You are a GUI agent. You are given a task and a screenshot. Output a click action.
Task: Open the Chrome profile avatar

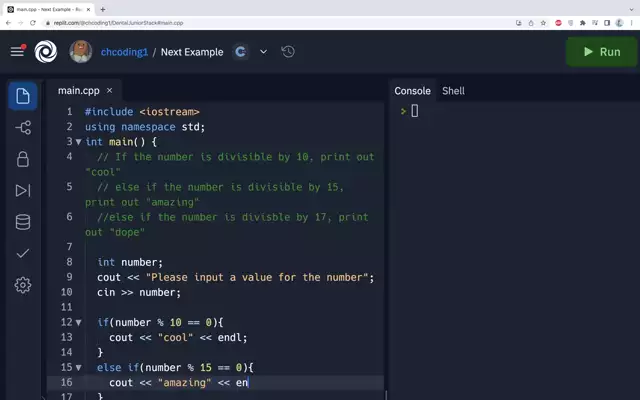point(619,23)
